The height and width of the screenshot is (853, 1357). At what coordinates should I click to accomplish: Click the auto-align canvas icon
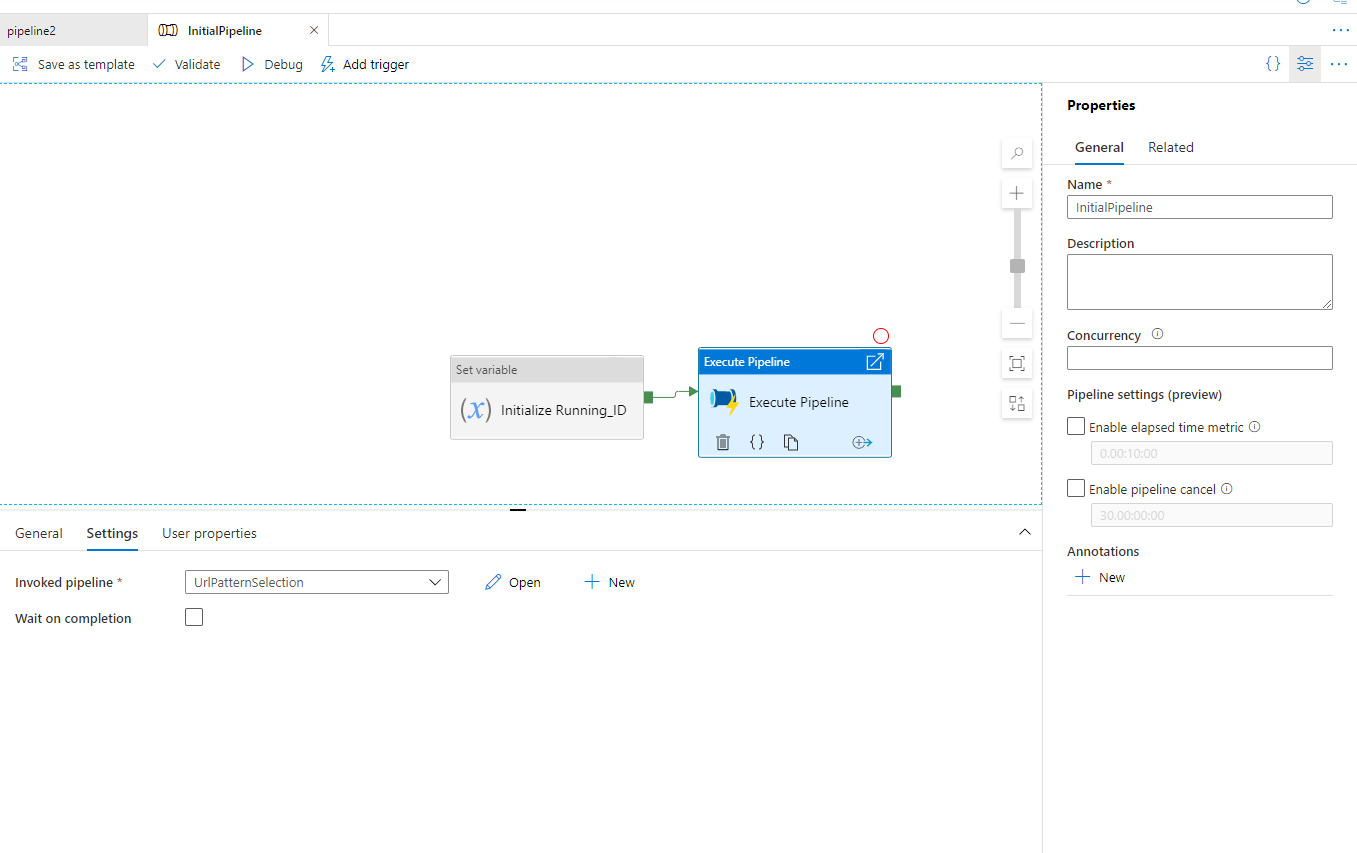[x=1016, y=403]
